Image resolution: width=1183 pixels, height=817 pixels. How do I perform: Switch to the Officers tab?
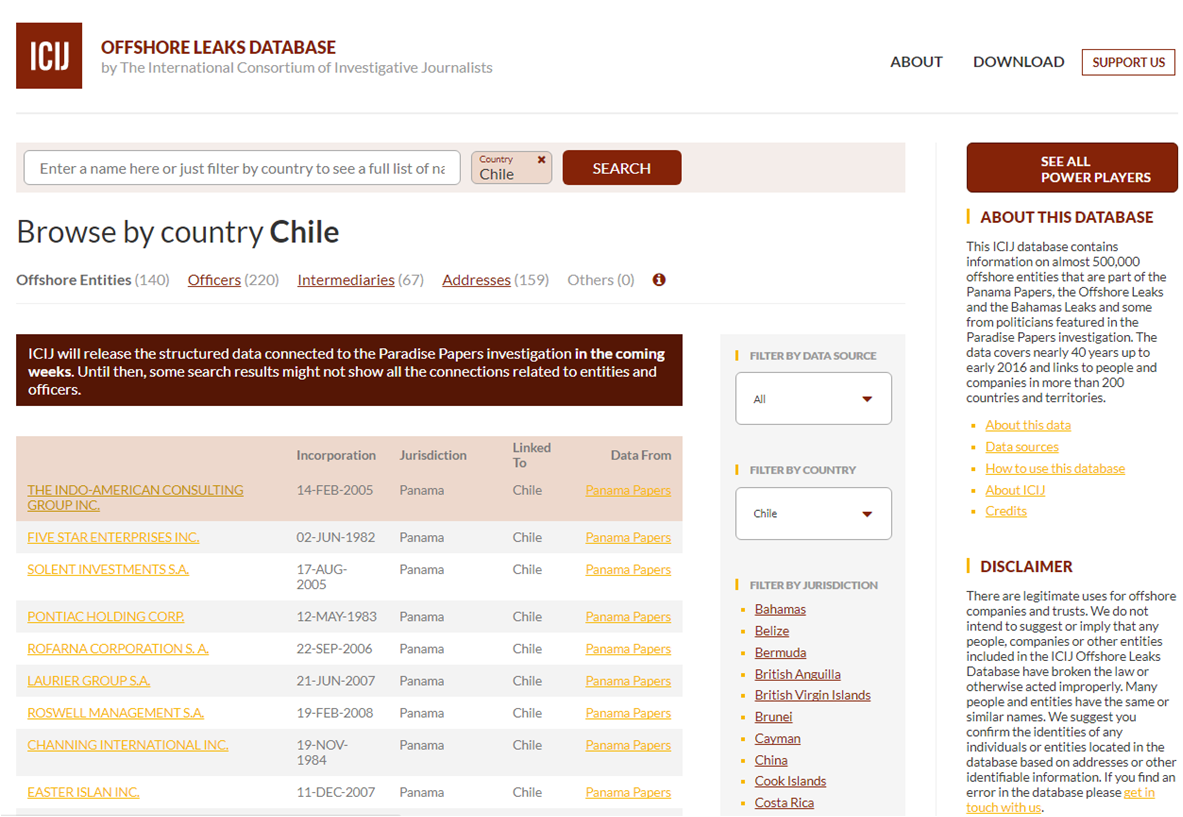pos(214,280)
